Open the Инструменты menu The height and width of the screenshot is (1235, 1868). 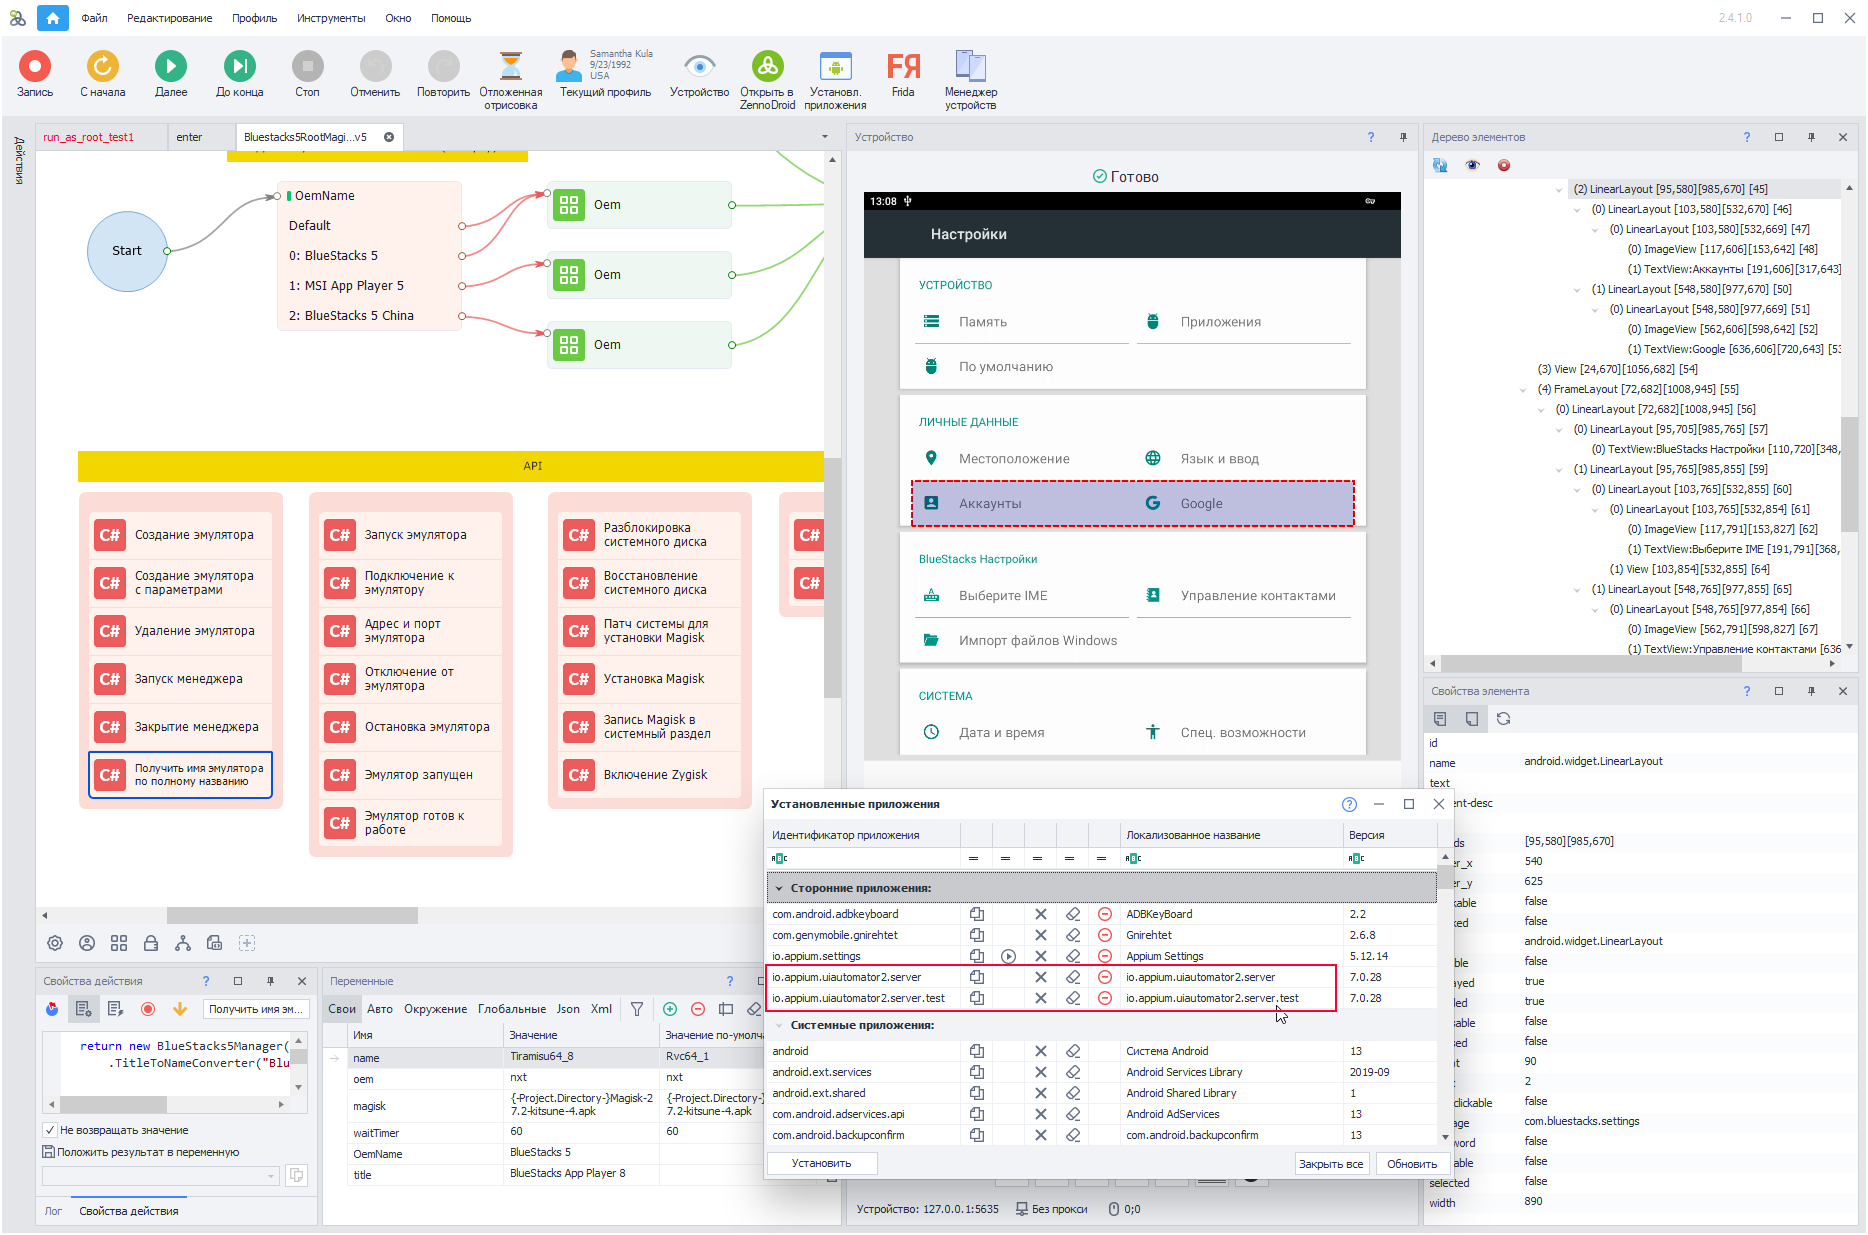point(330,18)
